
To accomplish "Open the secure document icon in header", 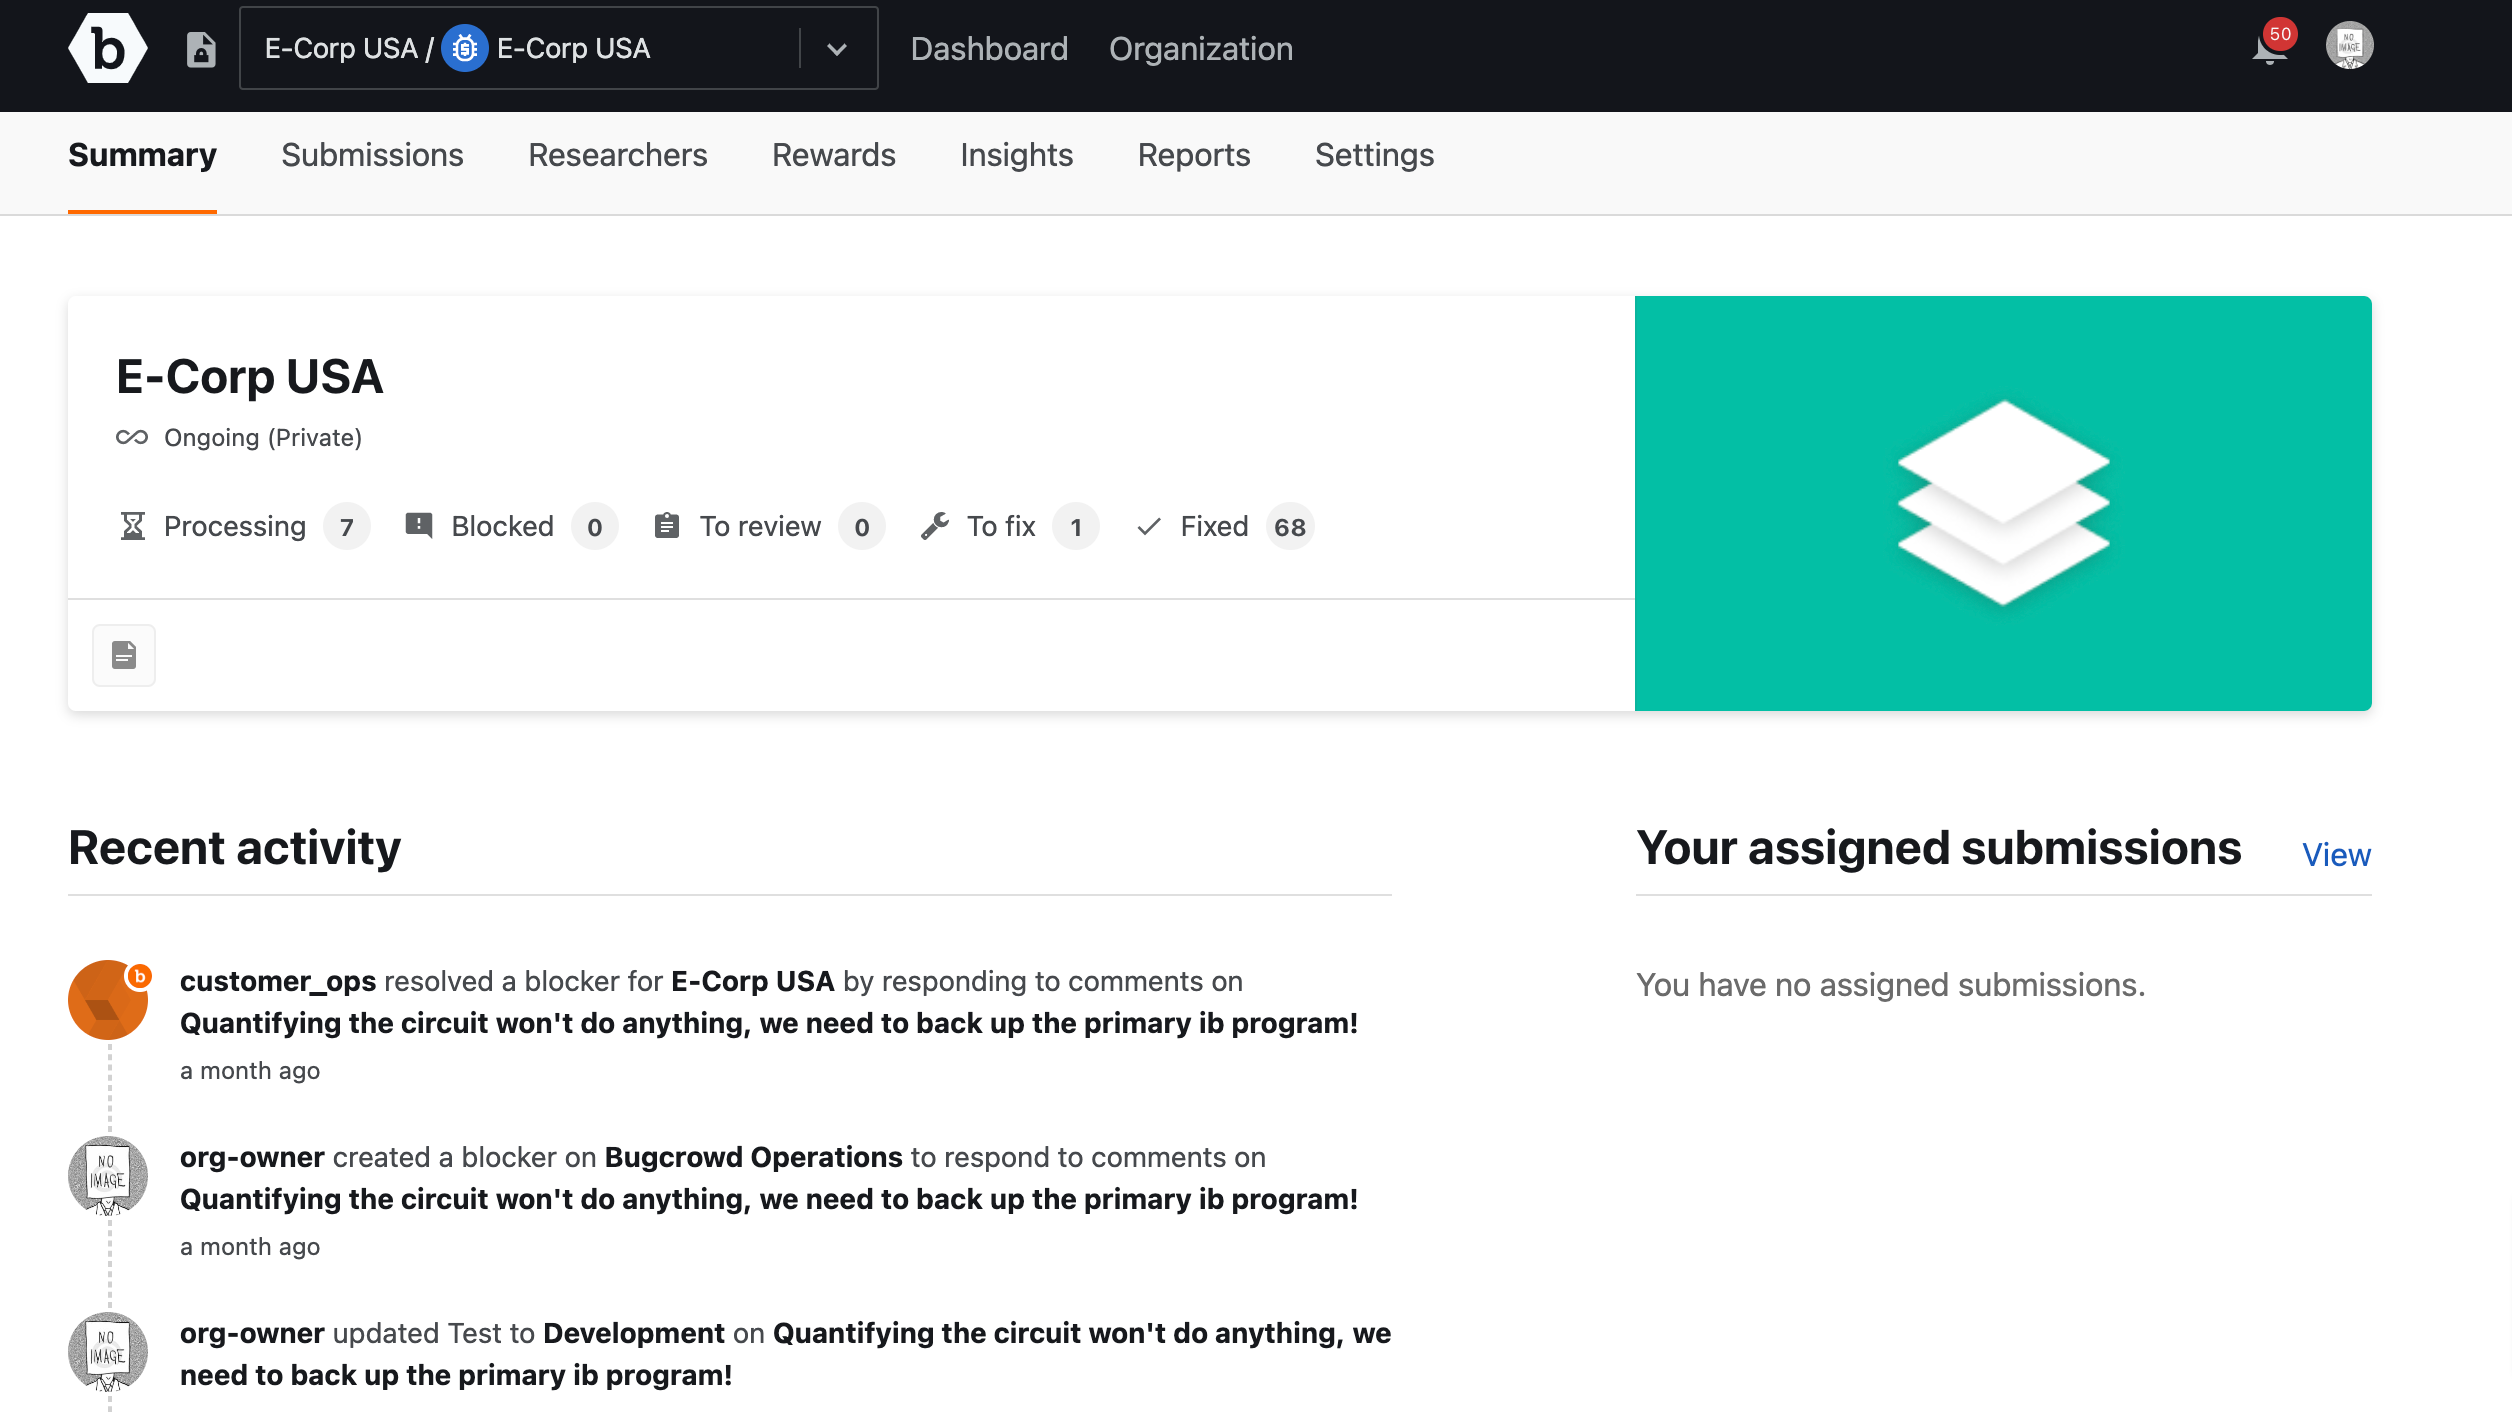I will pos(201,49).
